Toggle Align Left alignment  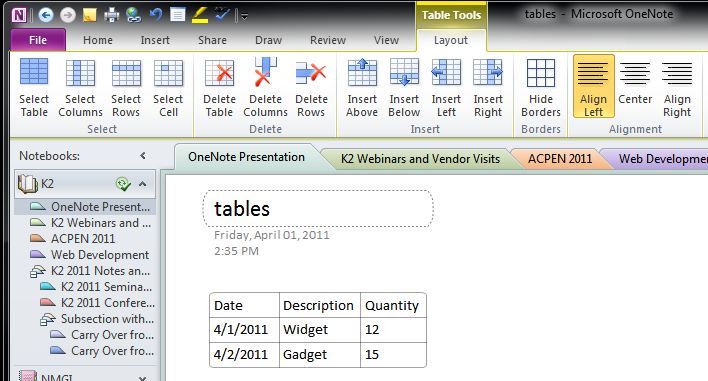pyautogui.click(x=593, y=86)
